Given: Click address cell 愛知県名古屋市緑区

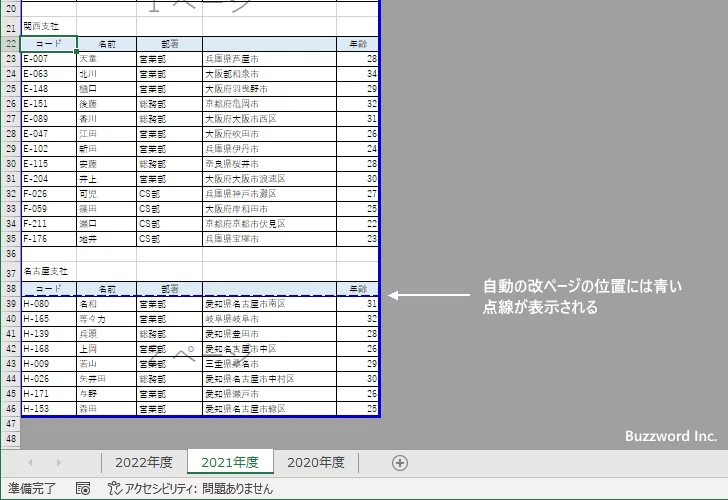Looking at the screenshot, I should point(269,409).
